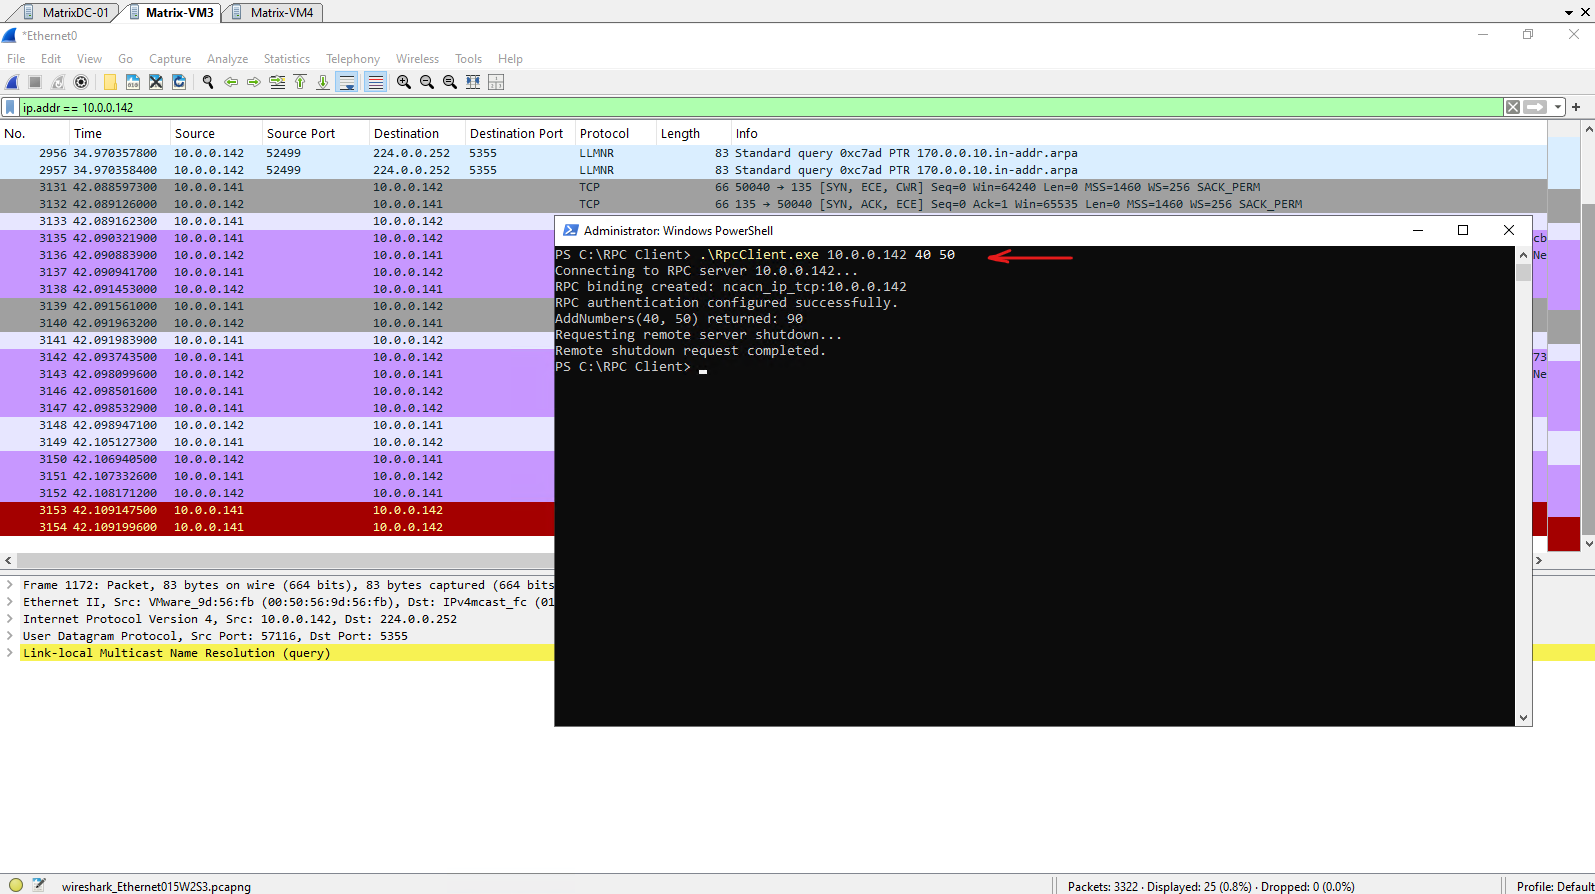Screen dimensions: 1595x894
Task: Apply the display filter arrow
Action: (1536, 107)
